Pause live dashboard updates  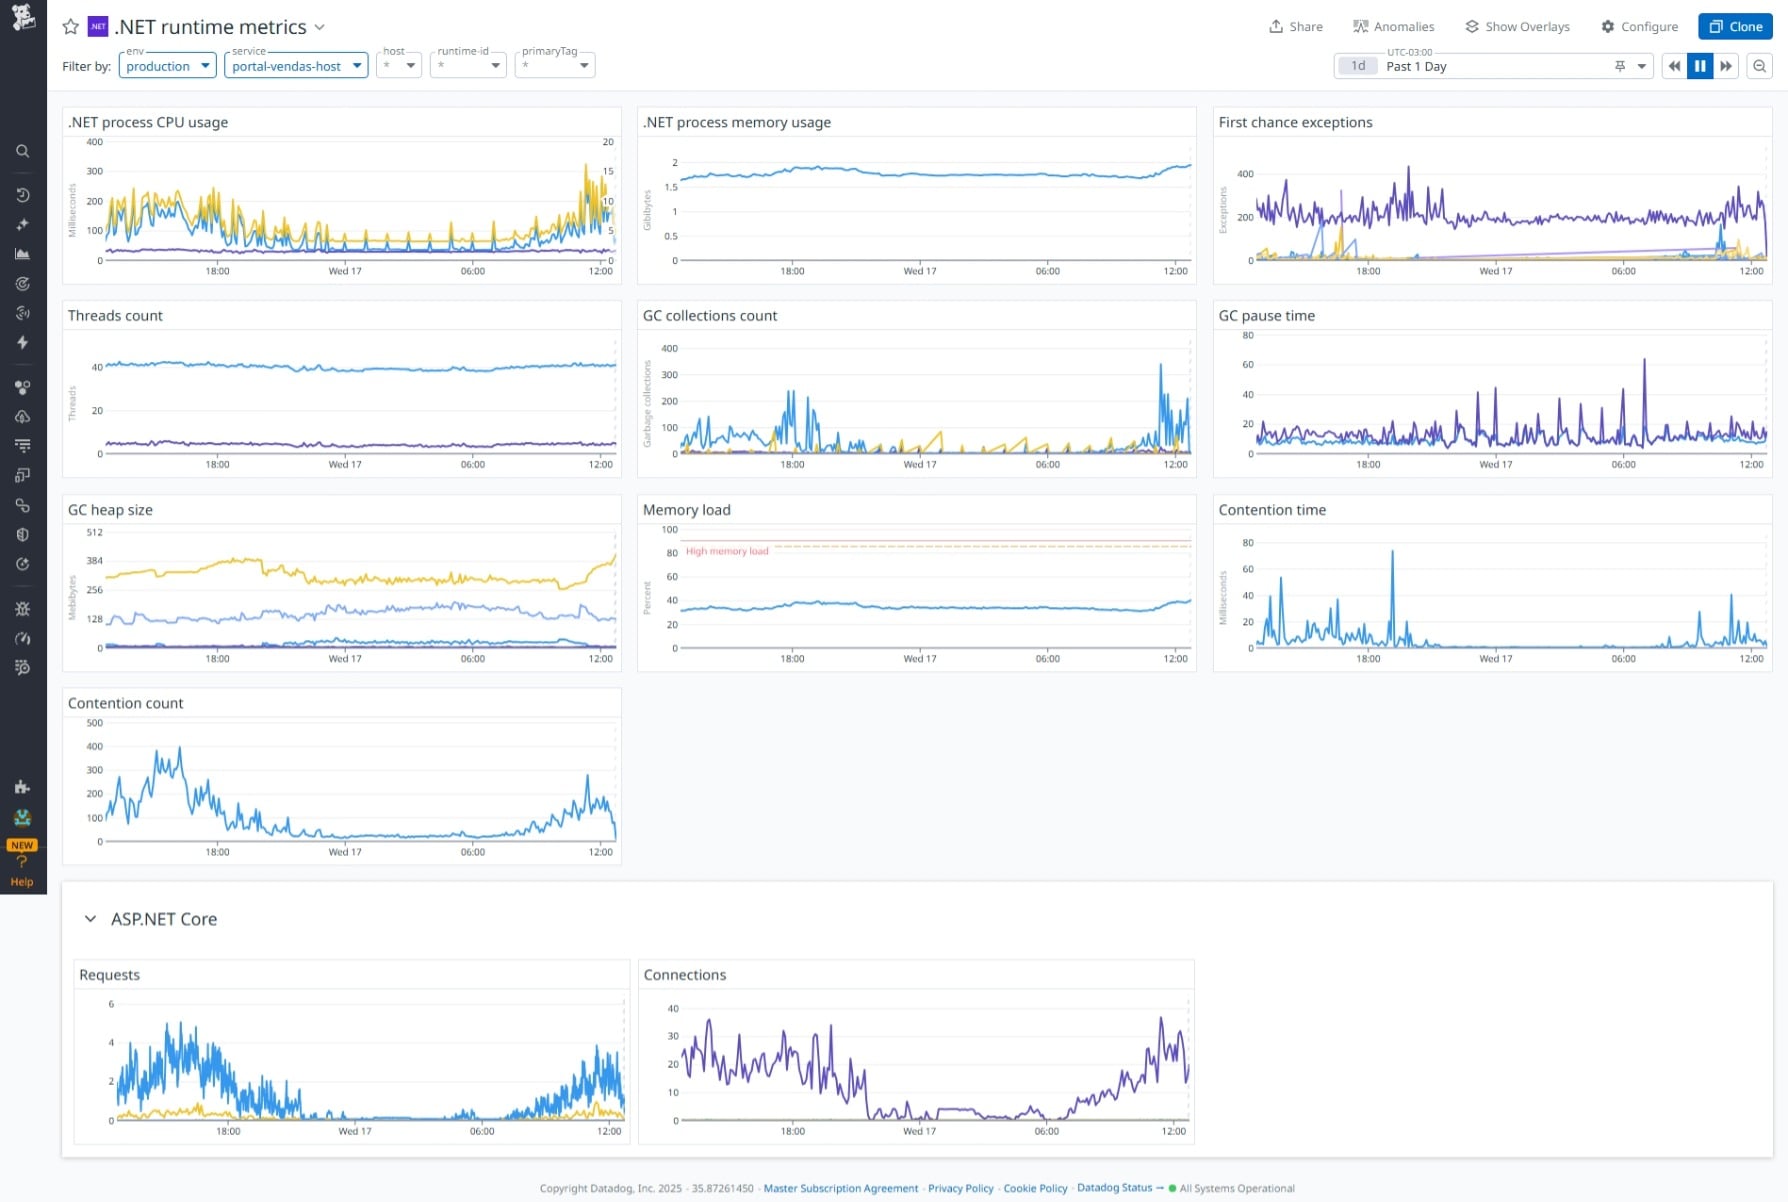1700,65
